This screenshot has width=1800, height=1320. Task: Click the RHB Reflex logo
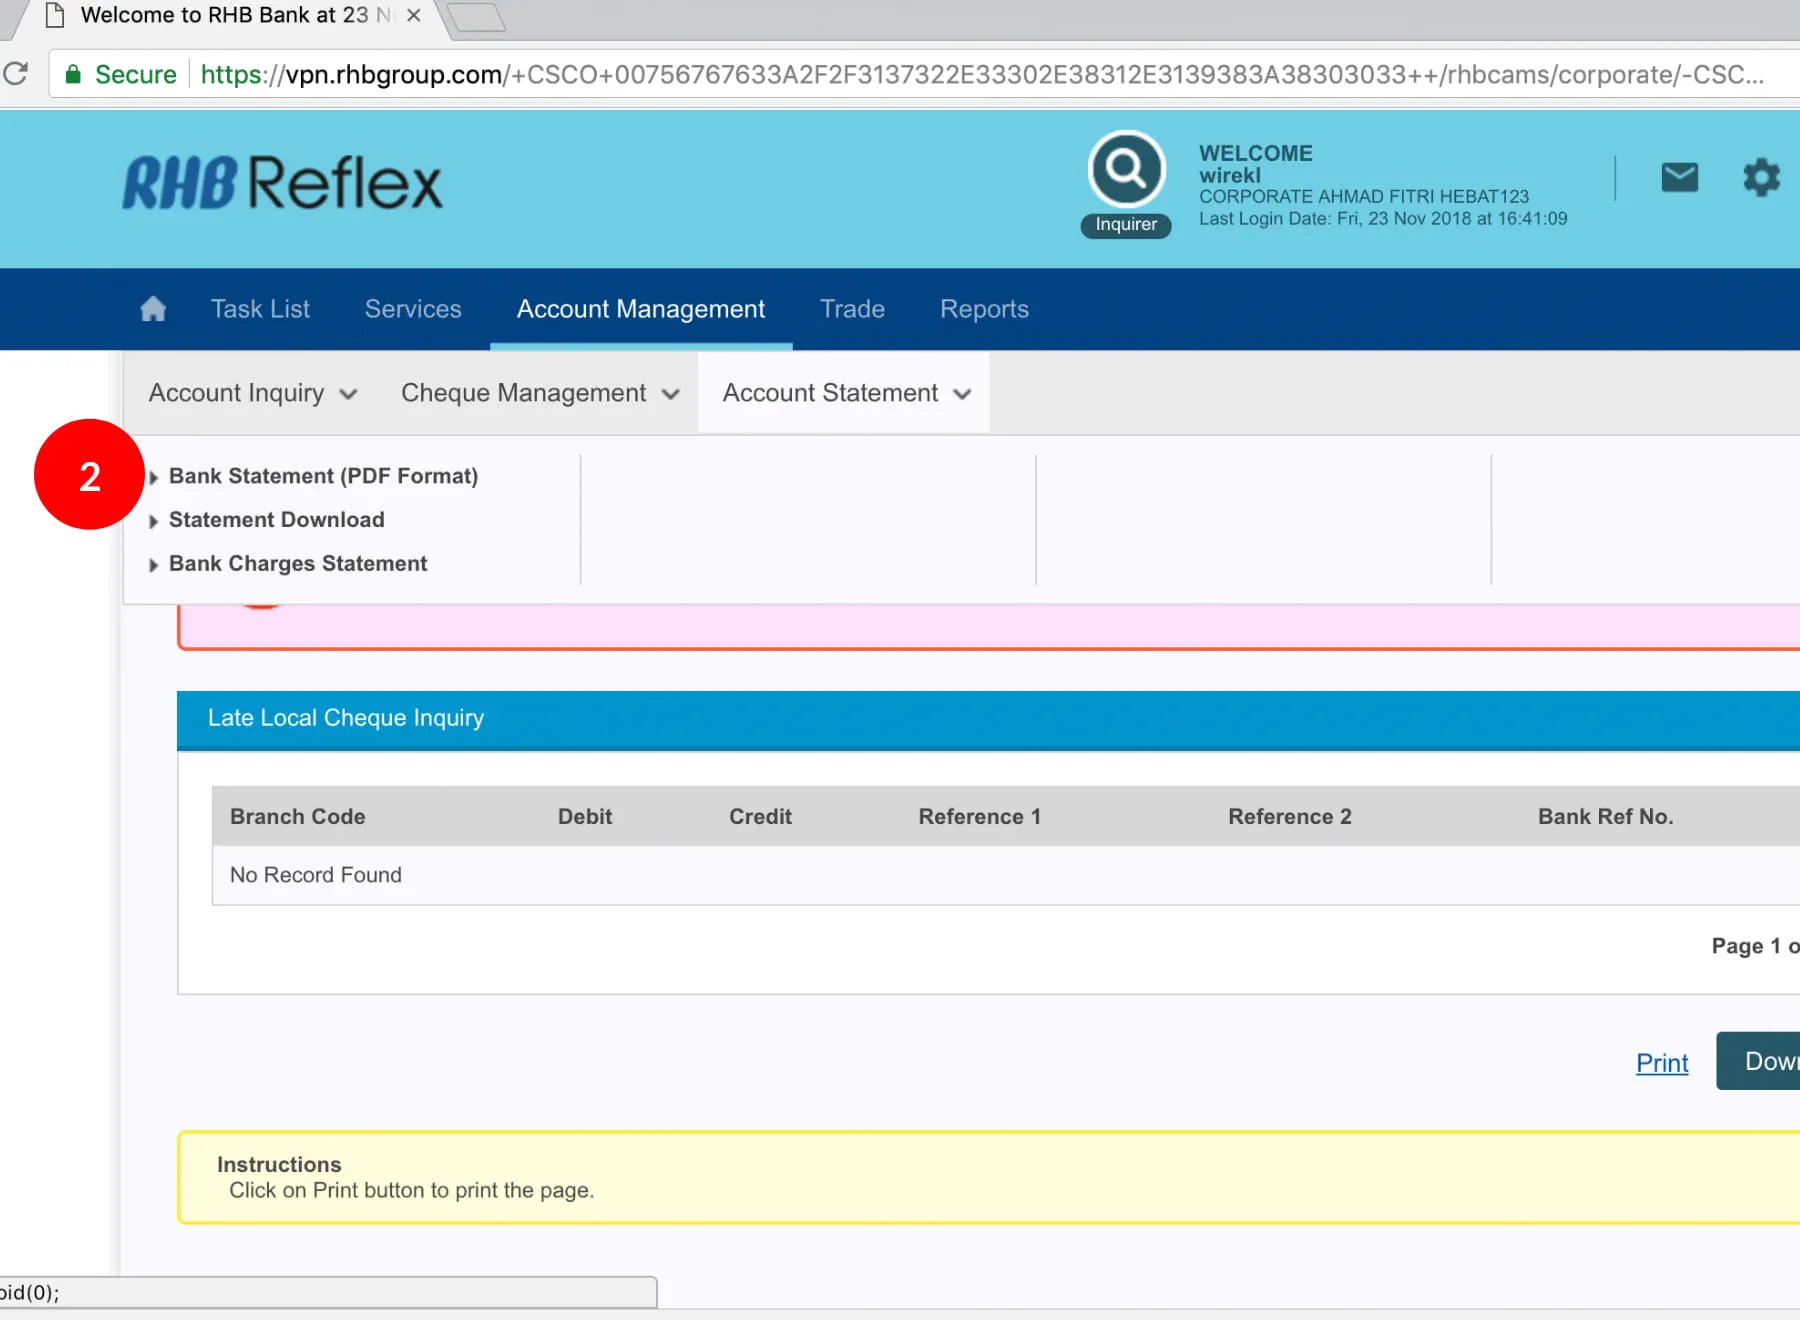pos(282,183)
